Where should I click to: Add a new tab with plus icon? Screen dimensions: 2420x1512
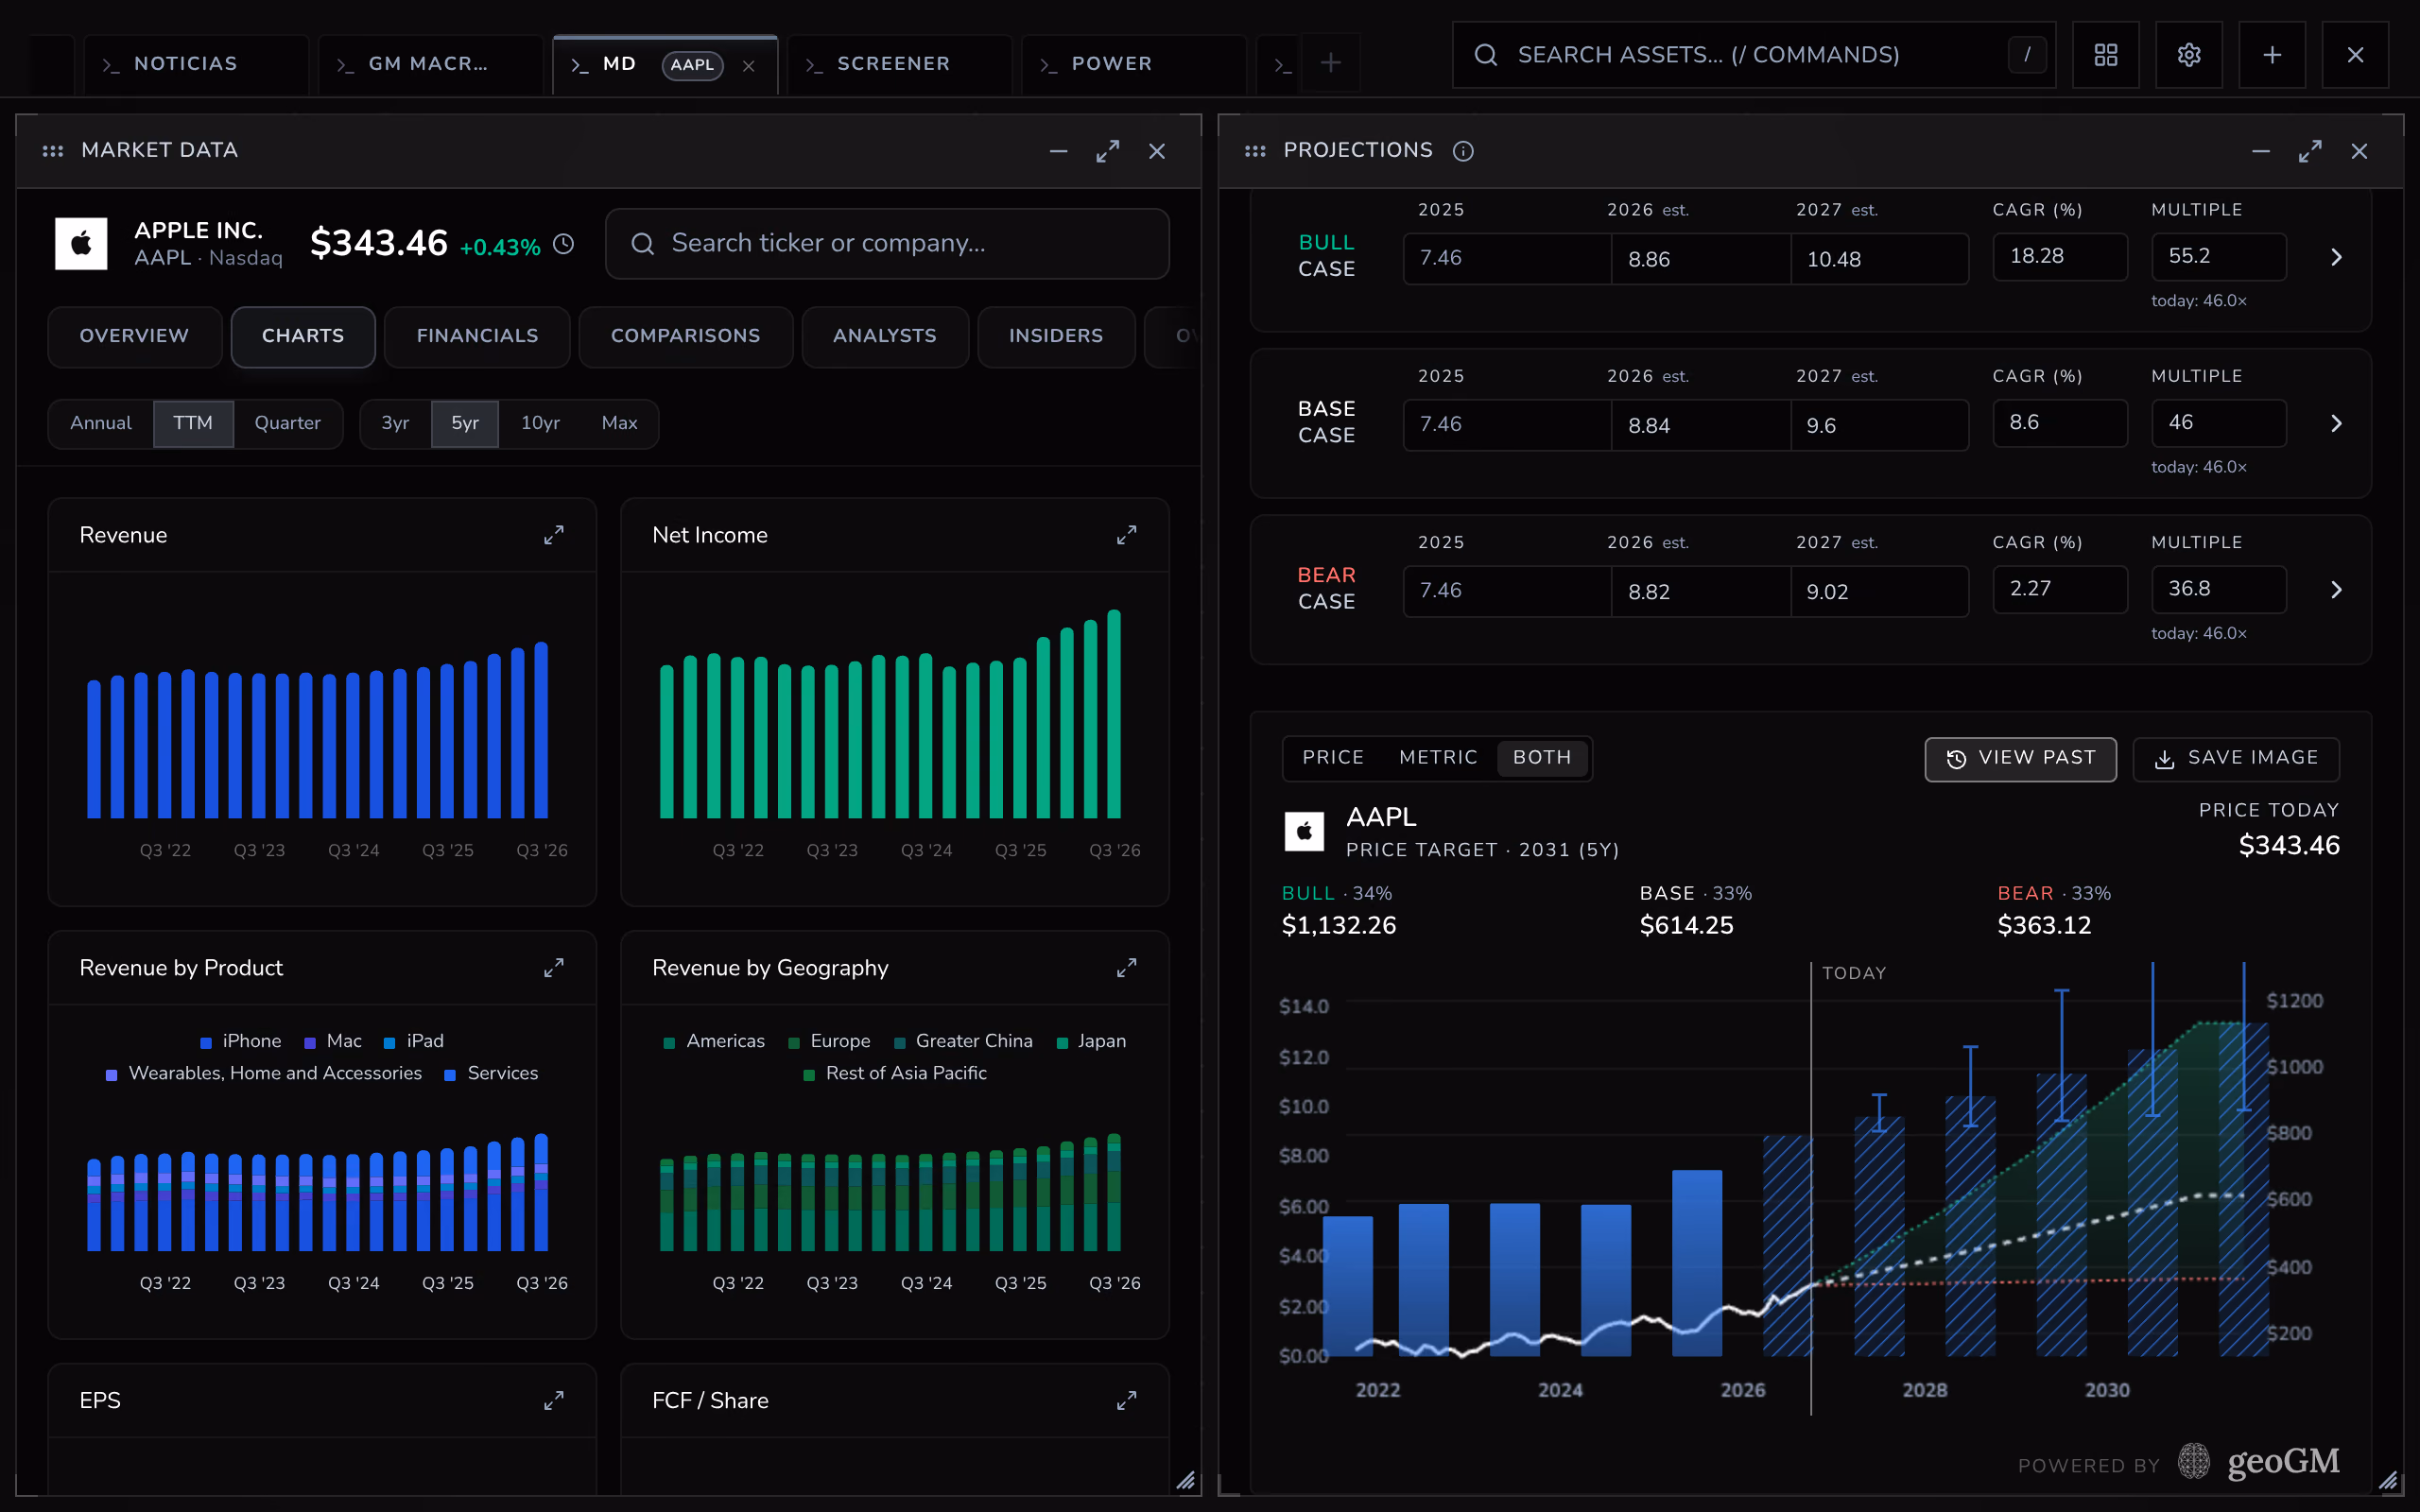pos(1330,64)
